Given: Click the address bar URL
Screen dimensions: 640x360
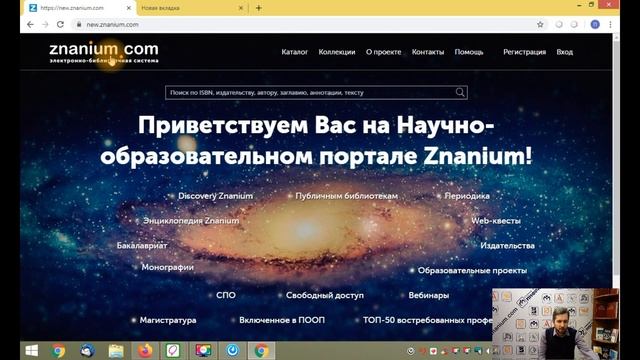Looking at the screenshot, I should click(x=113, y=24).
